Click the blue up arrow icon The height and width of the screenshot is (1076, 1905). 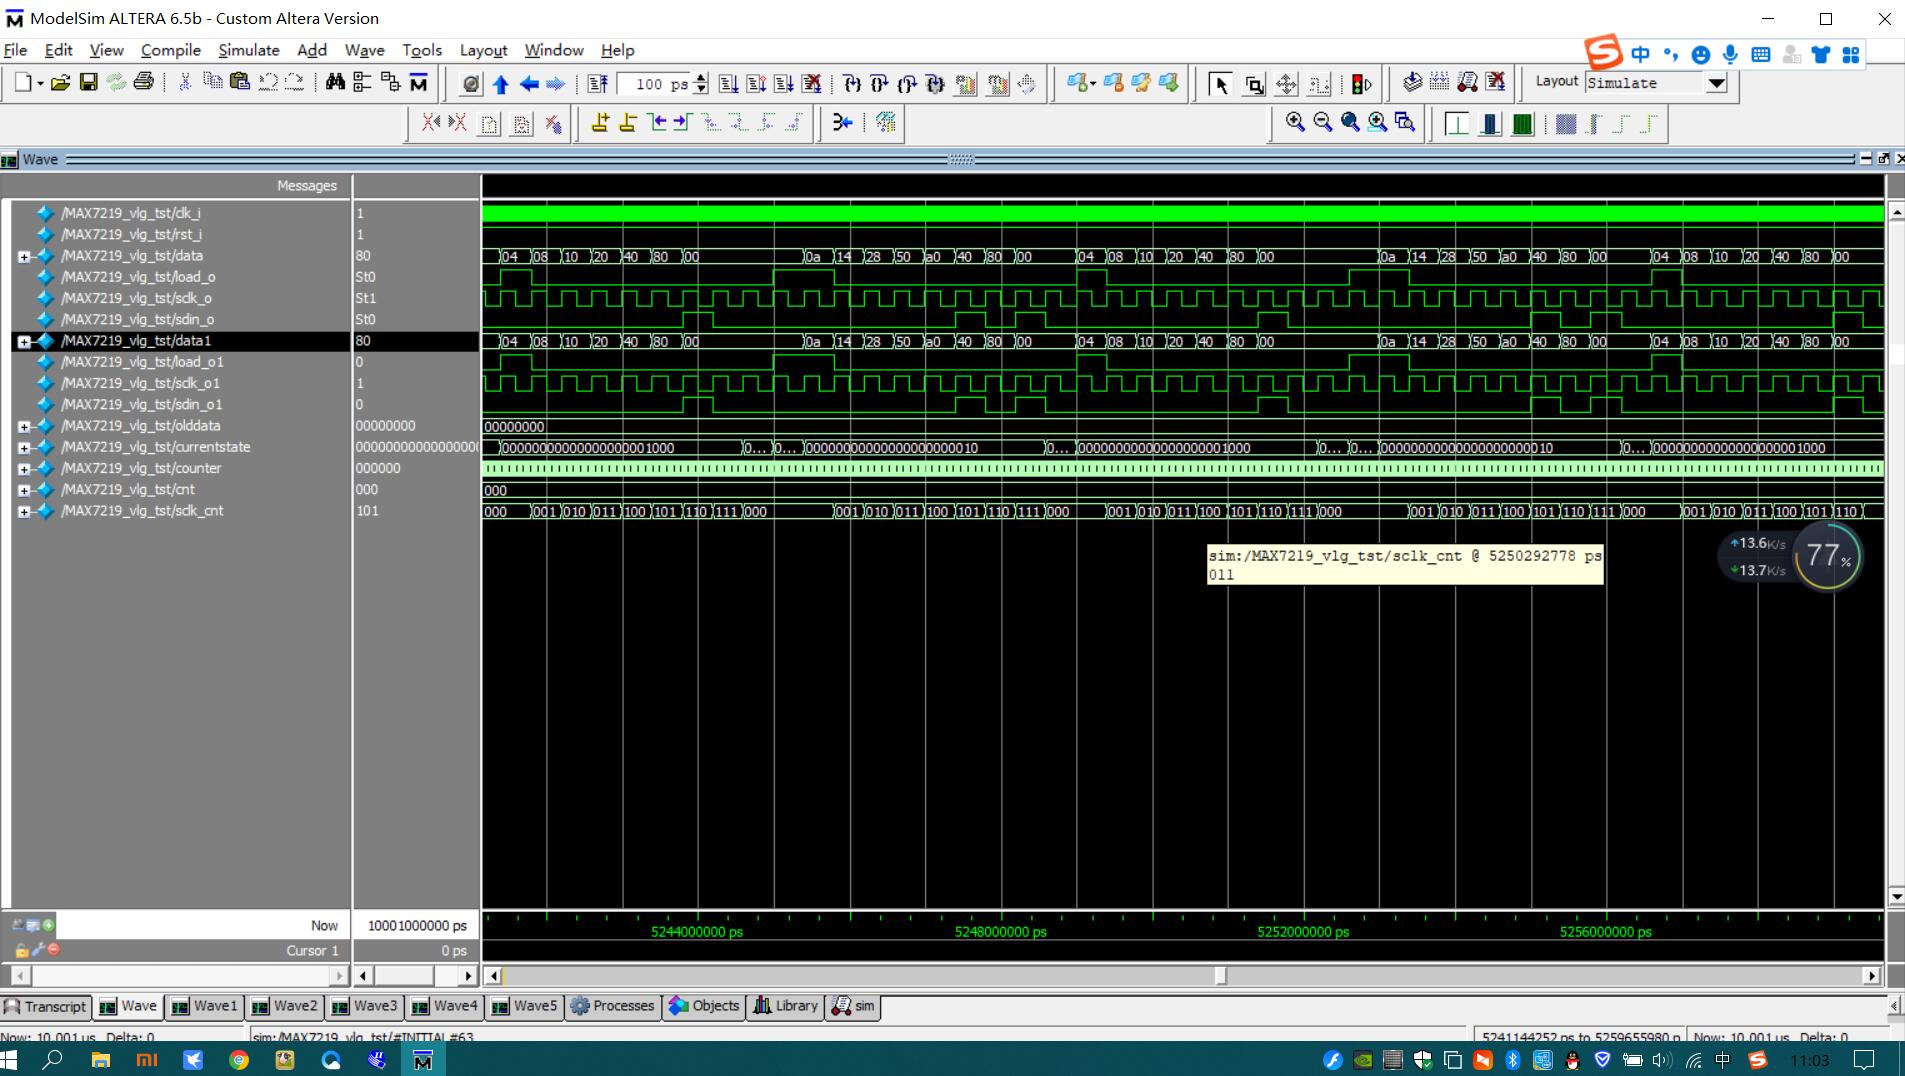(x=500, y=84)
